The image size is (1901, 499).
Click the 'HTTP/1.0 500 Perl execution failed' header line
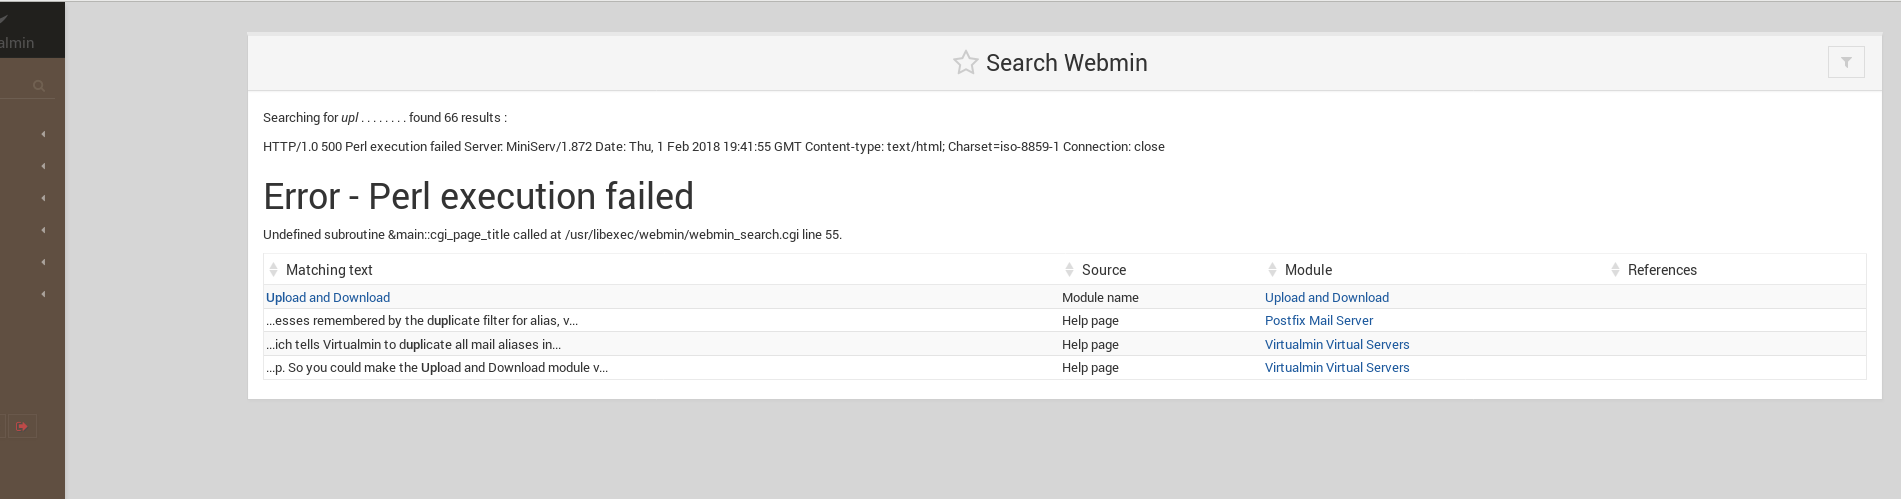tap(713, 146)
